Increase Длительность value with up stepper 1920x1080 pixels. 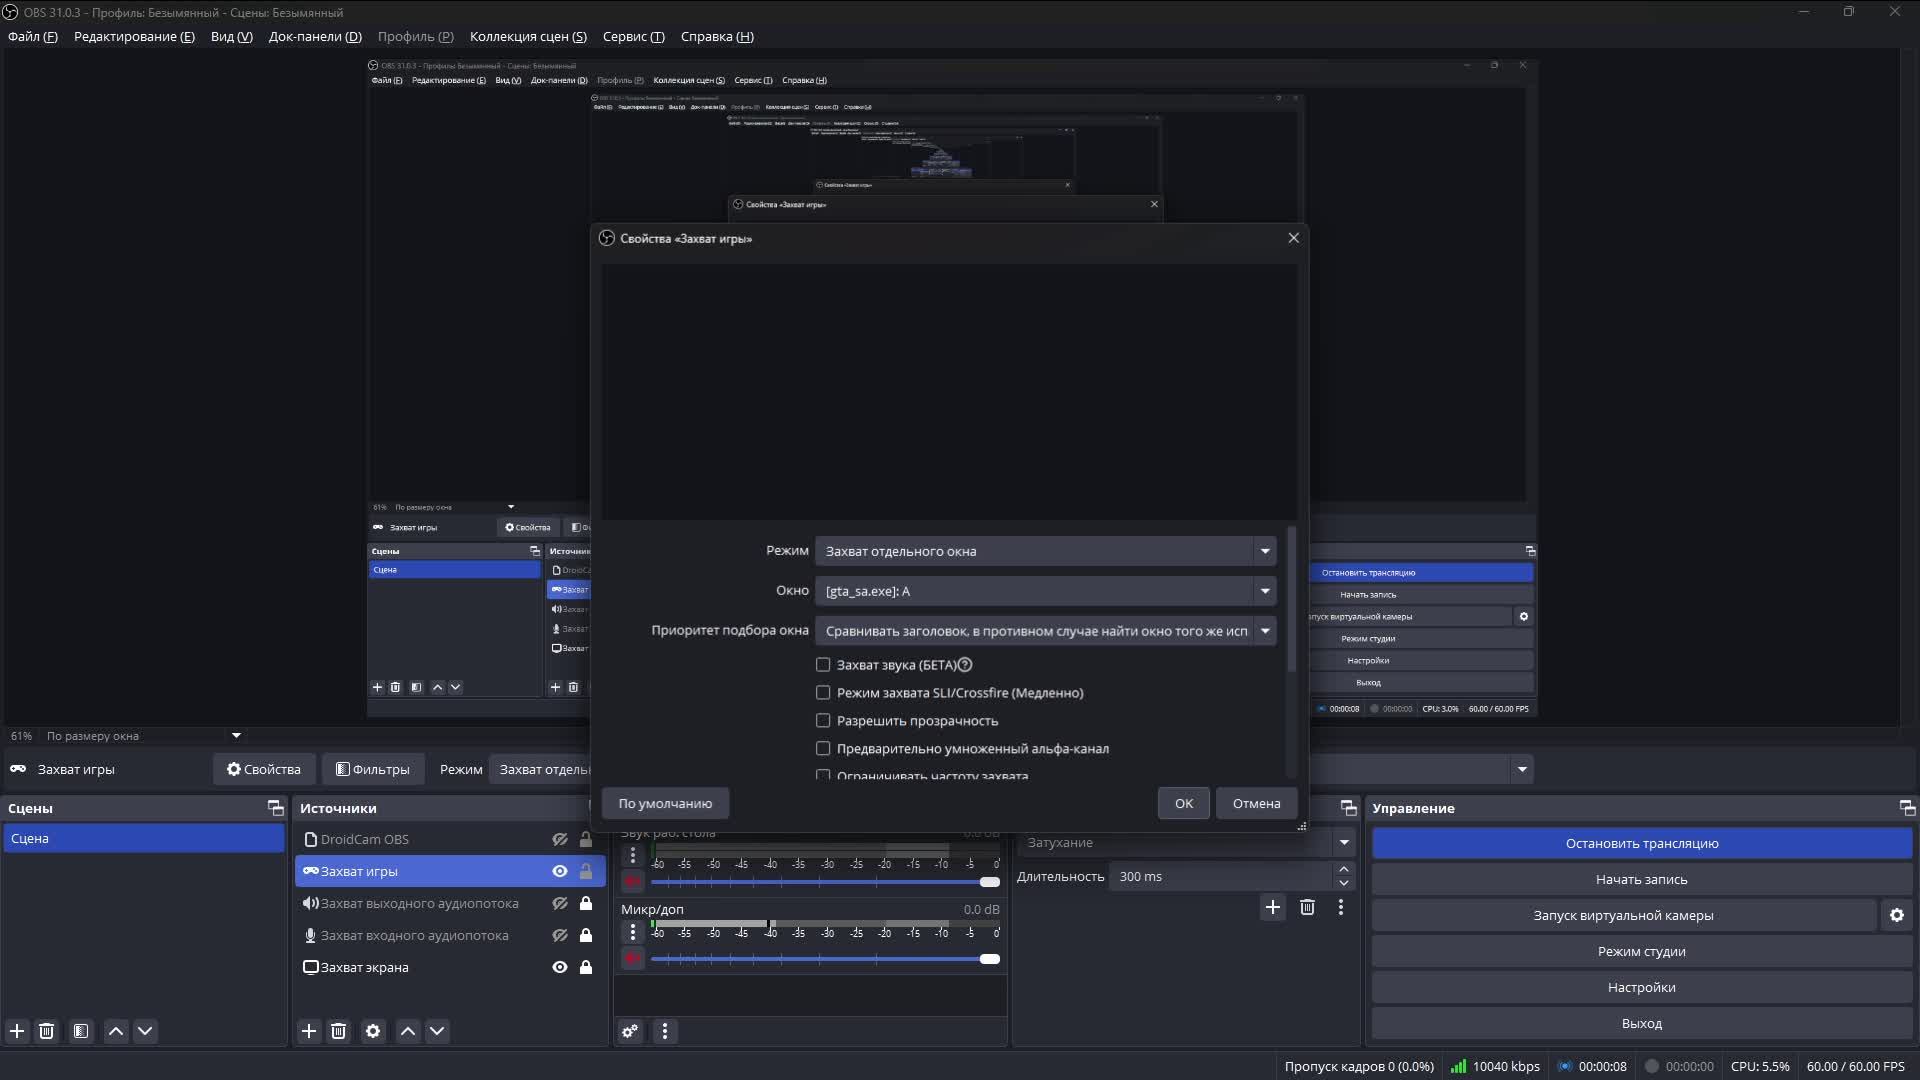coord(1344,870)
